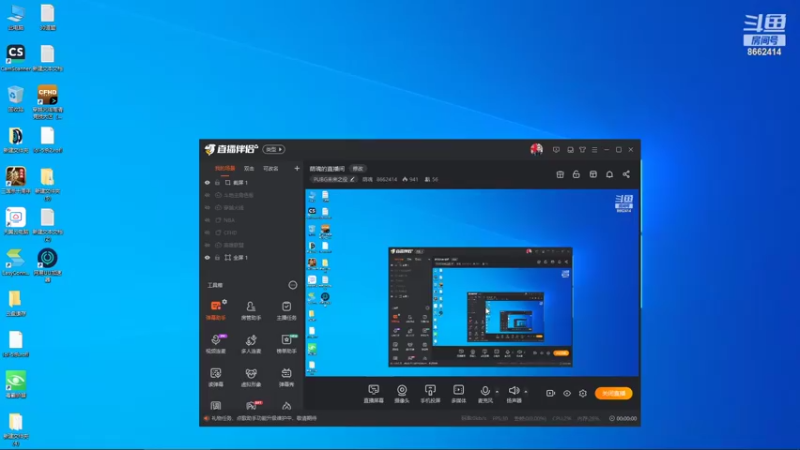The width and height of the screenshot is (800, 450).
Task: Click the orange 关闭直播 button
Action: pyautogui.click(x=613, y=393)
